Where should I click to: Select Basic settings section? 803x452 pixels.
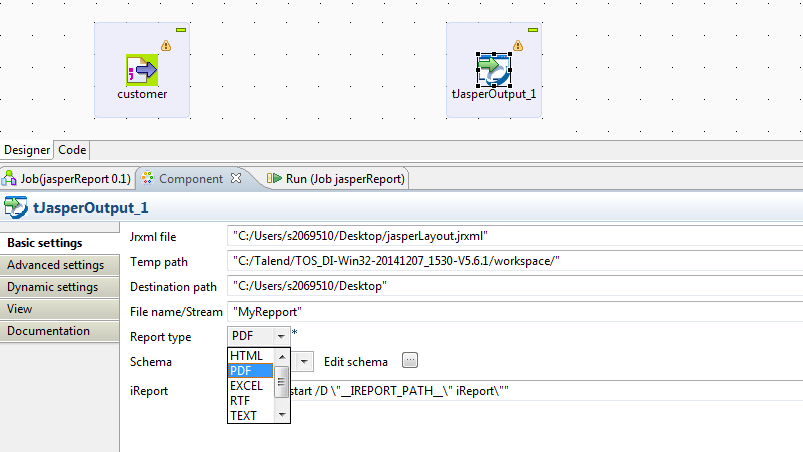click(59, 243)
